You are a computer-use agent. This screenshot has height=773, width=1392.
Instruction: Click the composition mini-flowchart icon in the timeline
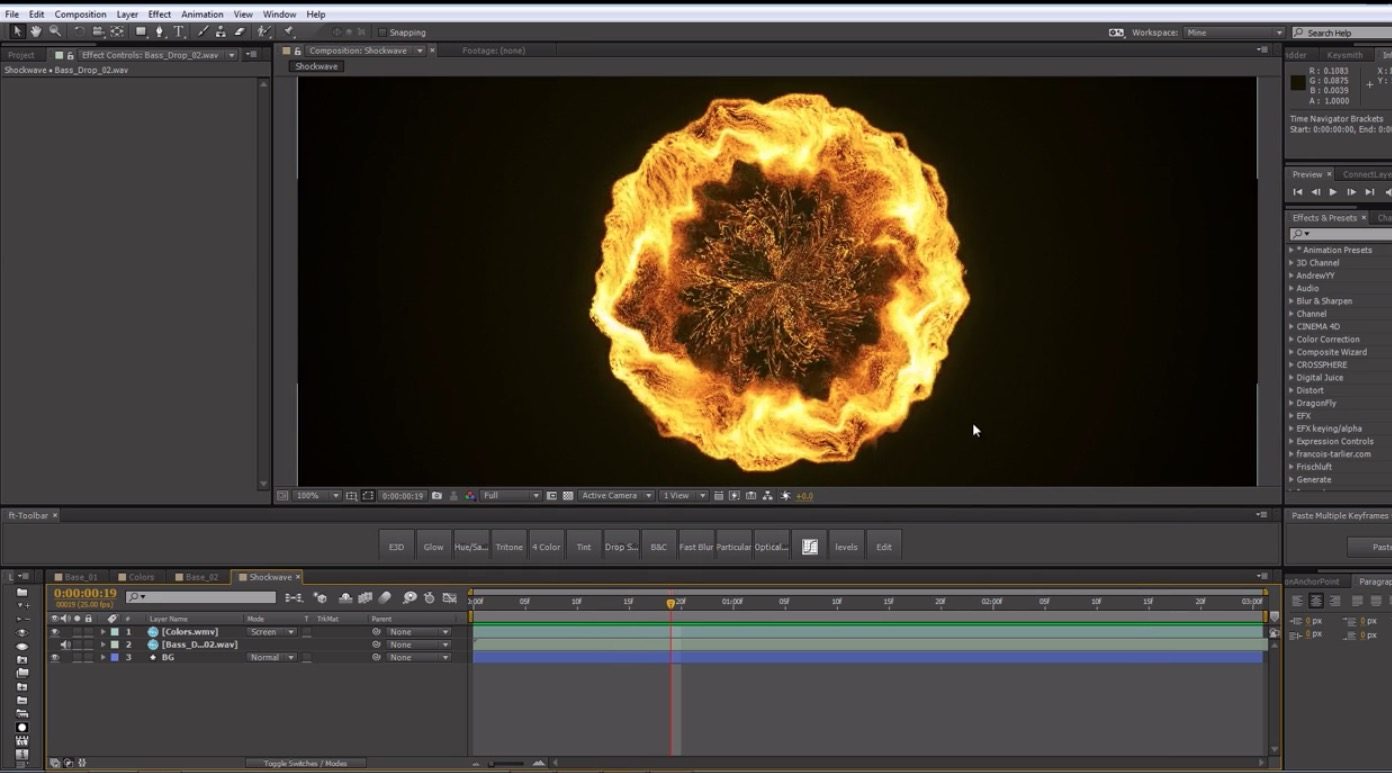pyautogui.click(x=294, y=598)
